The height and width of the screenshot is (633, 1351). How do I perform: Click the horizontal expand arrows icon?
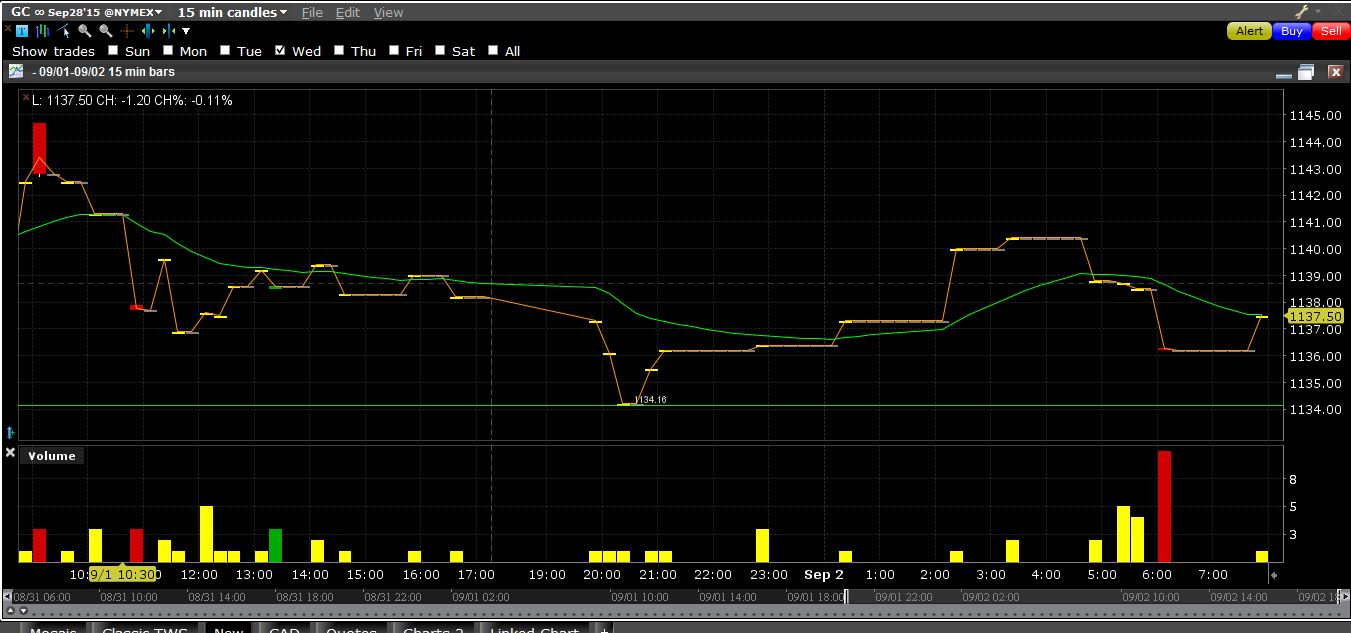pyautogui.click(x=148, y=31)
